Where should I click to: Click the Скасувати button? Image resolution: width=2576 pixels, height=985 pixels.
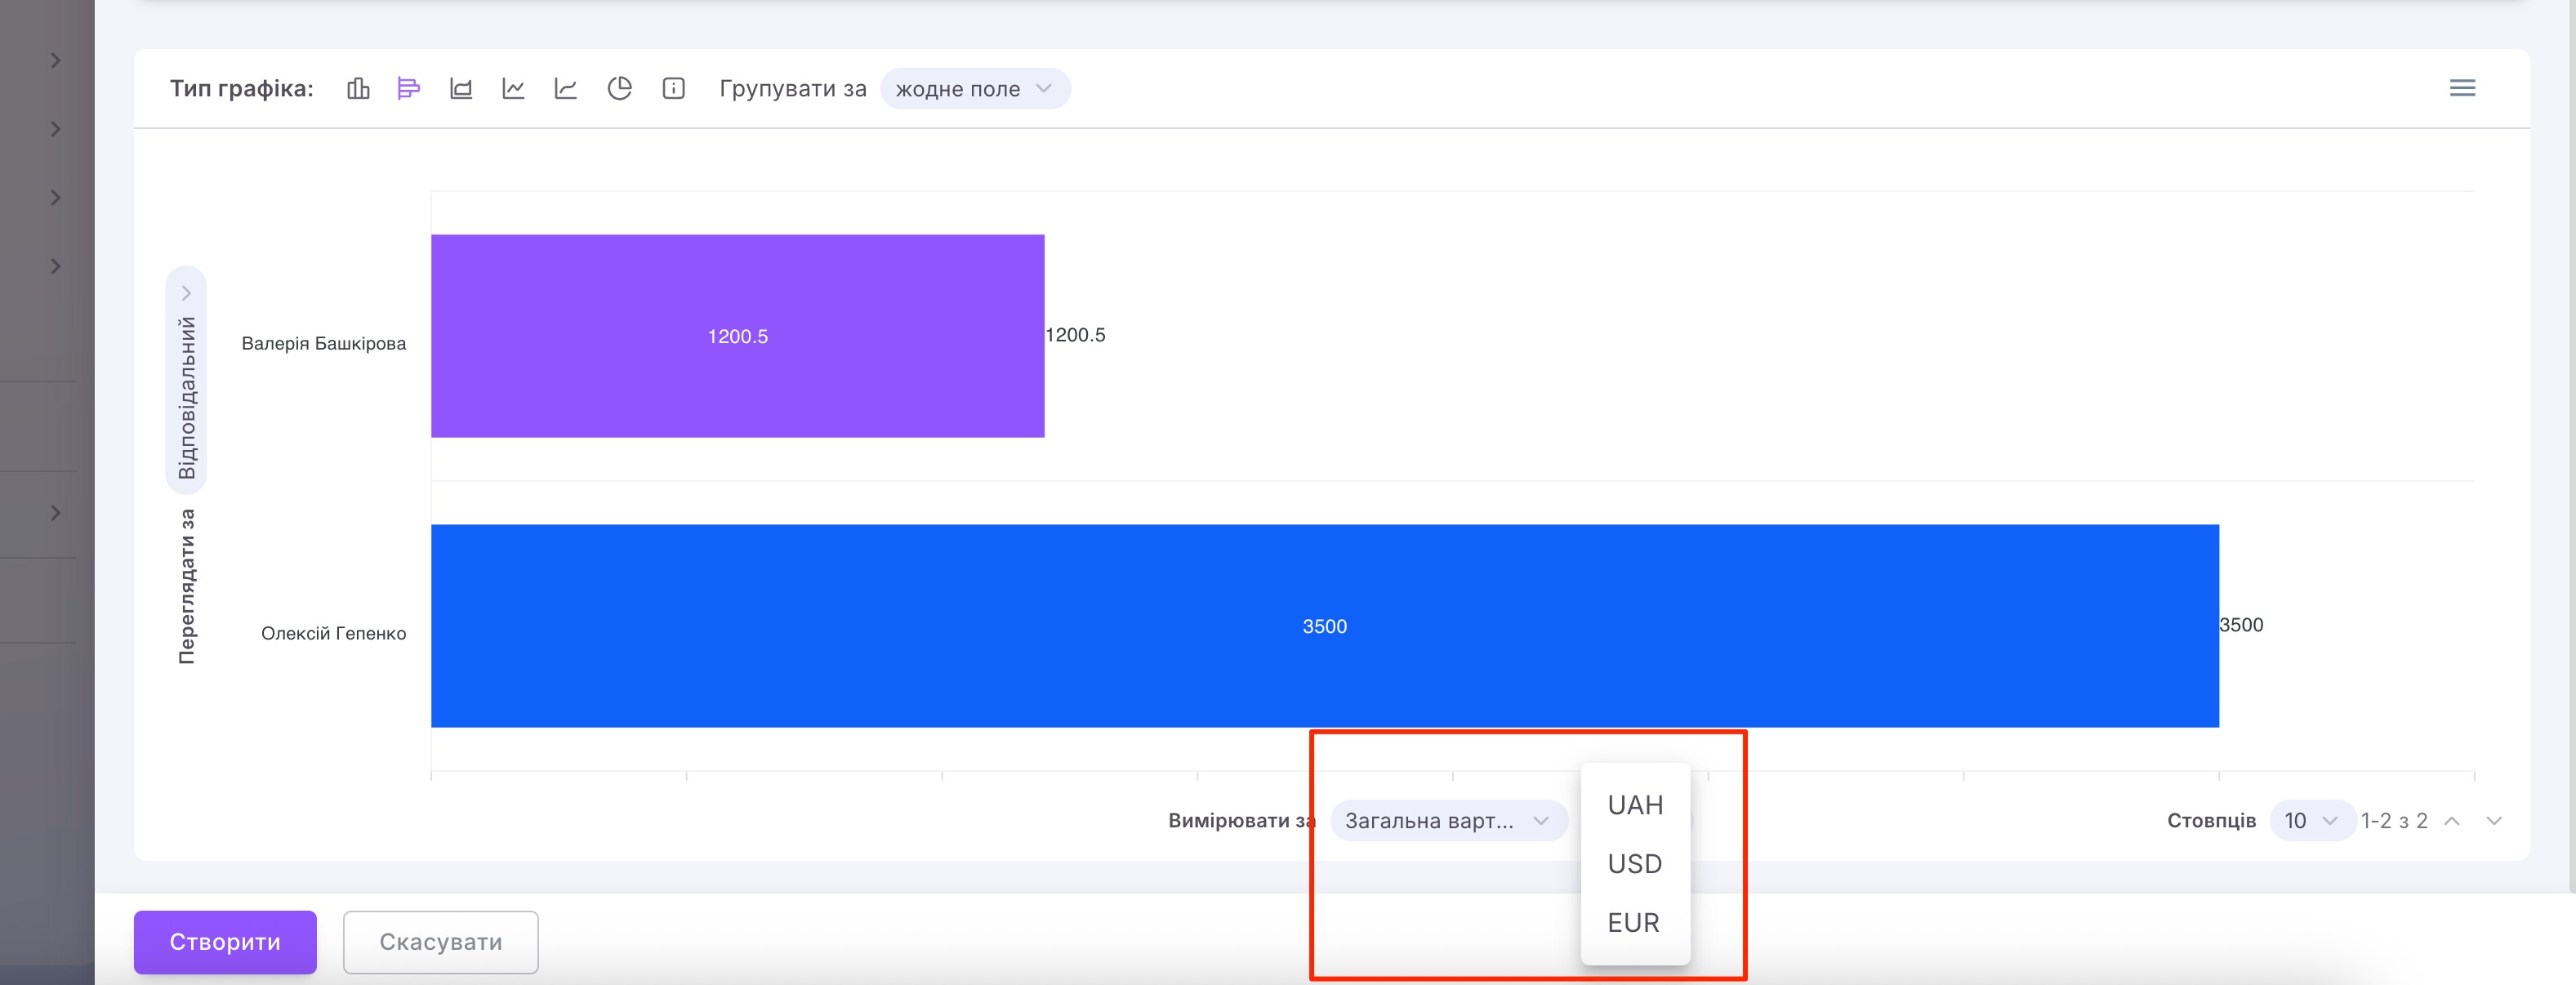point(440,942)
